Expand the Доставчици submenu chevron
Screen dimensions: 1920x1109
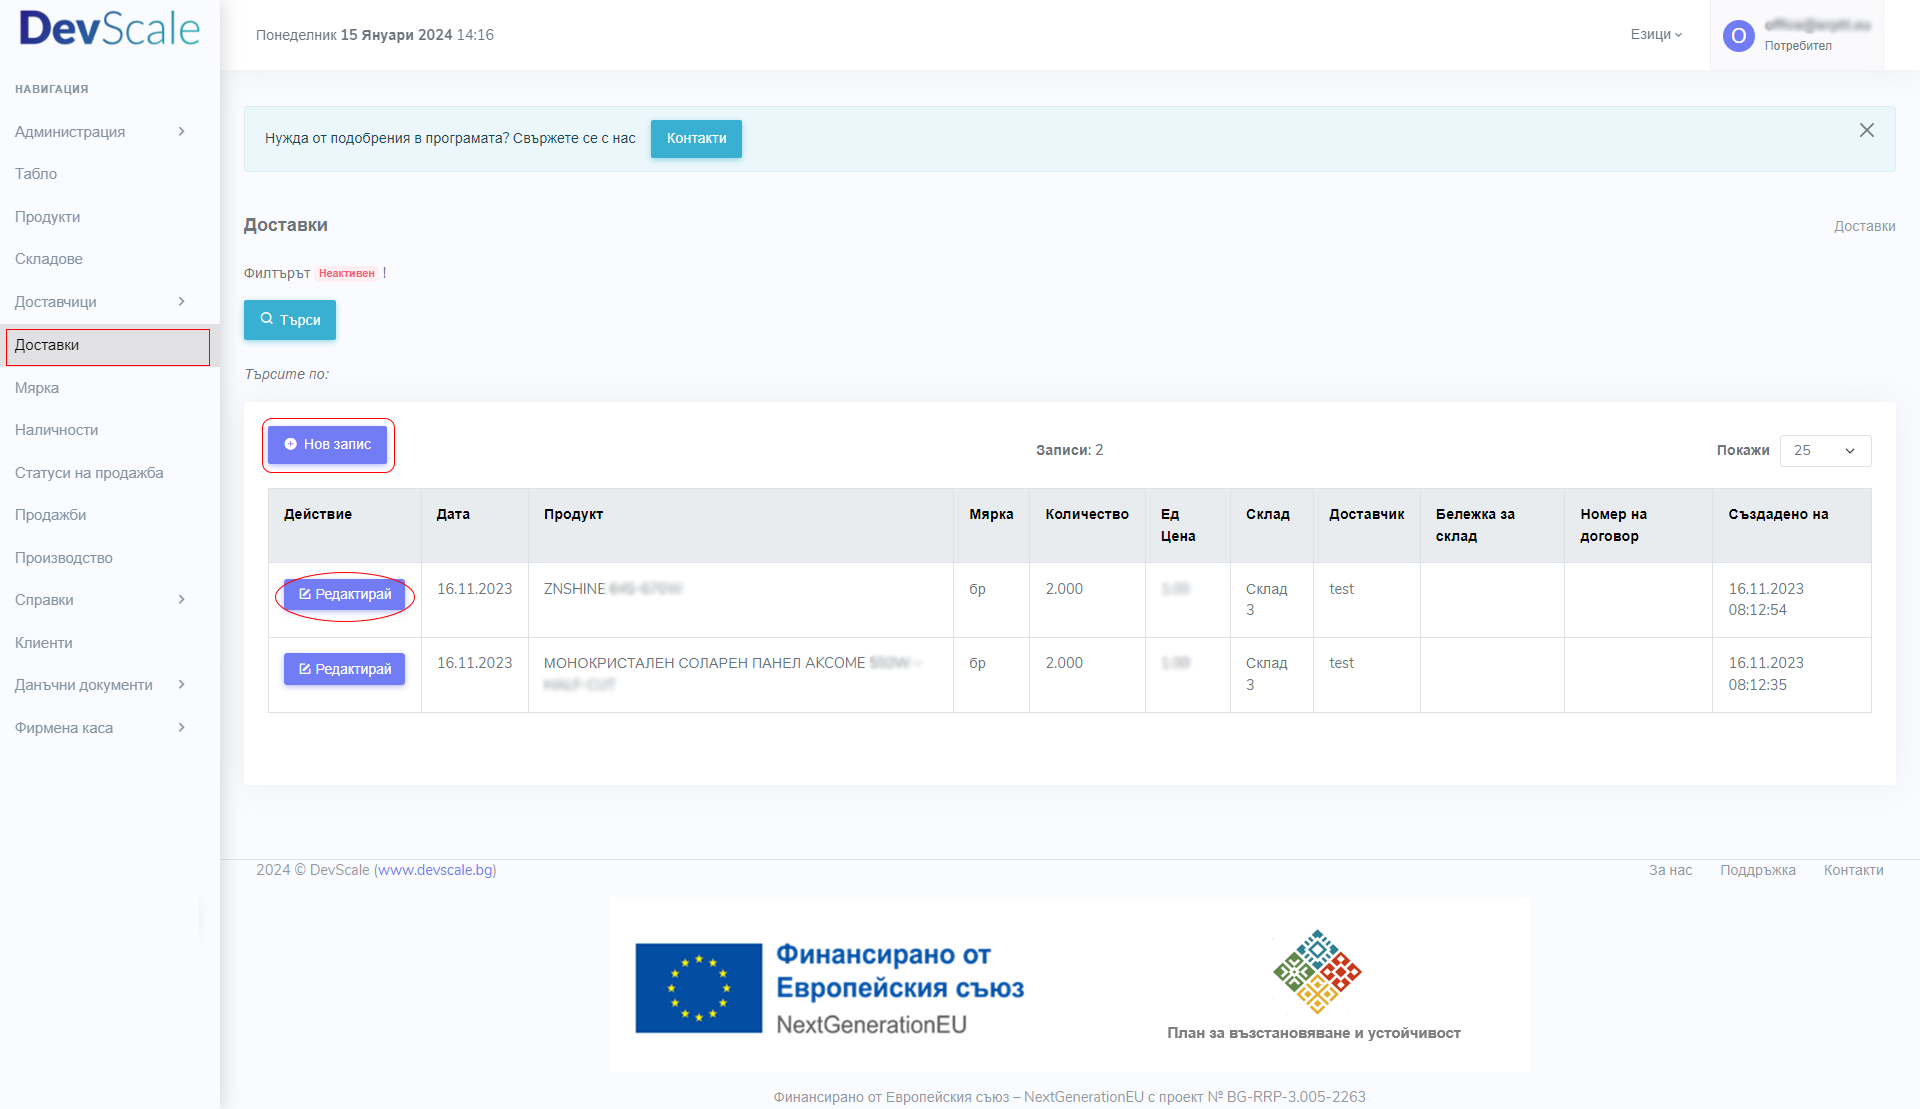(x=181, y=302)
